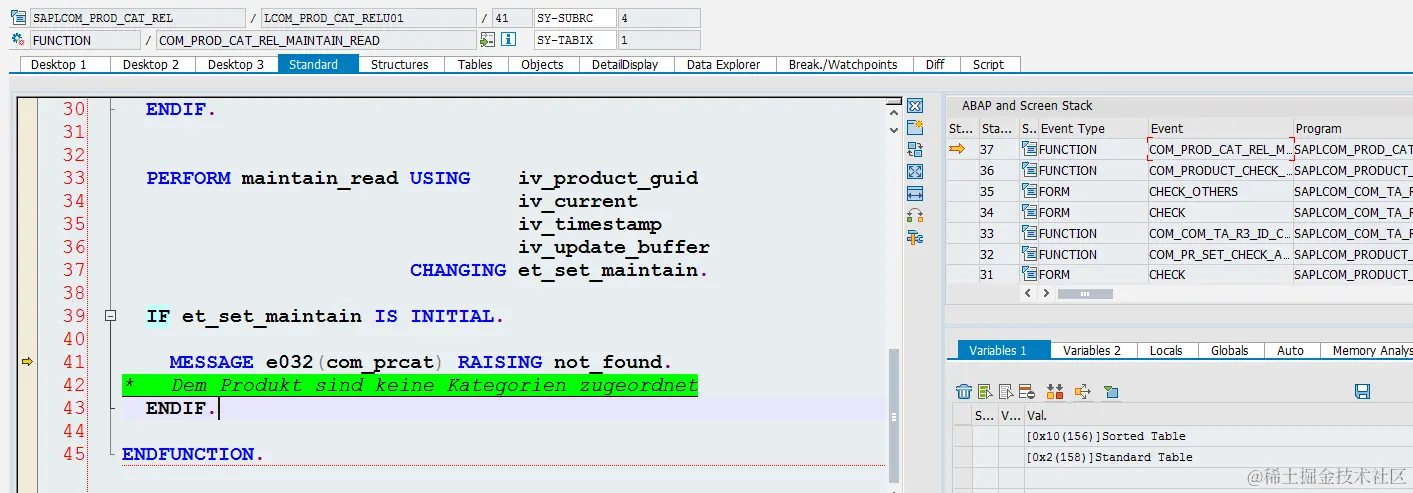Click the stack icon in row 37

[x=1029, y=149]
